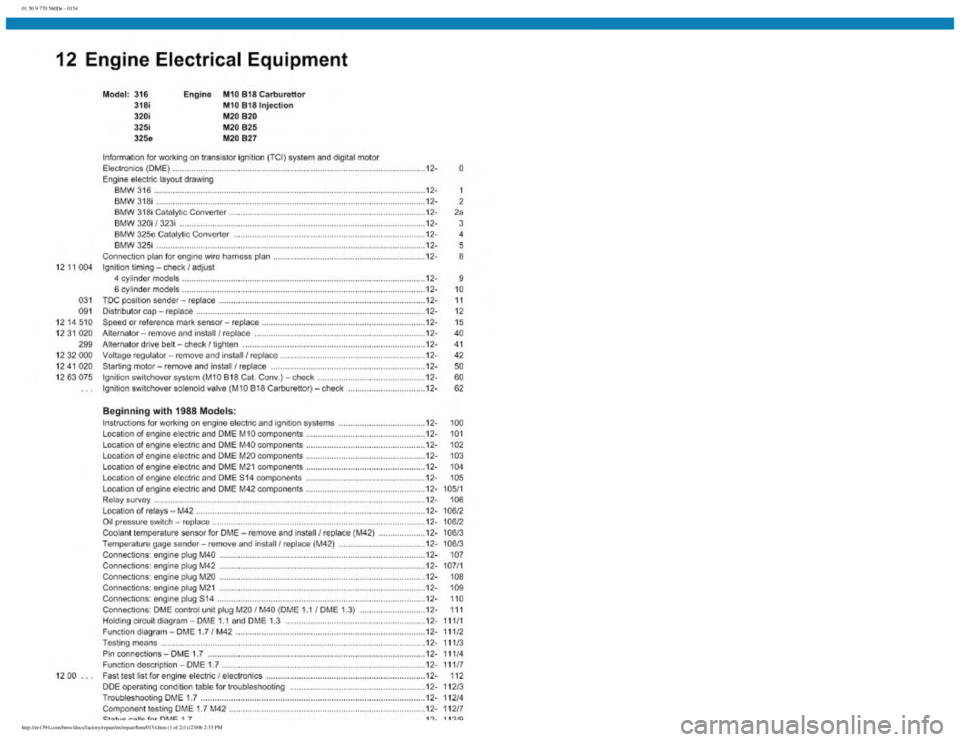Open 'Location of engine electric and DME M40 components'
The width and height of the screenshot is (960, 742).
coord(283,445)
